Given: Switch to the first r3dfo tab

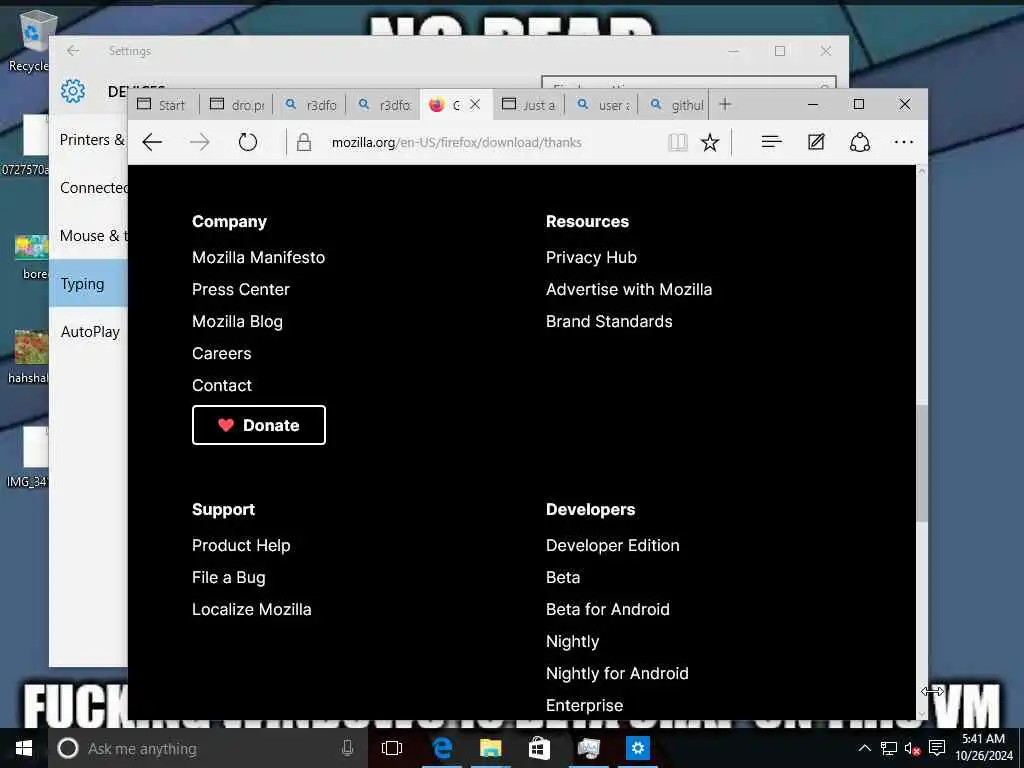Looking at the screenshot, I should point(311,105).
